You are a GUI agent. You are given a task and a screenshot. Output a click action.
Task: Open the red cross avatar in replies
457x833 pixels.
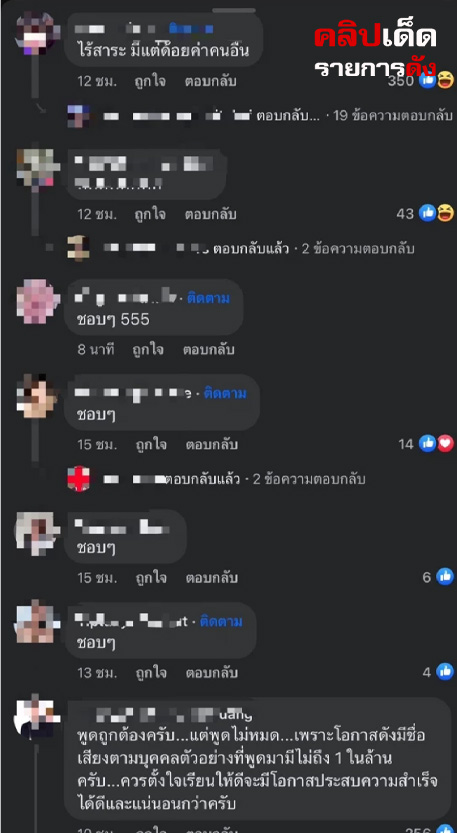point(79,480)
